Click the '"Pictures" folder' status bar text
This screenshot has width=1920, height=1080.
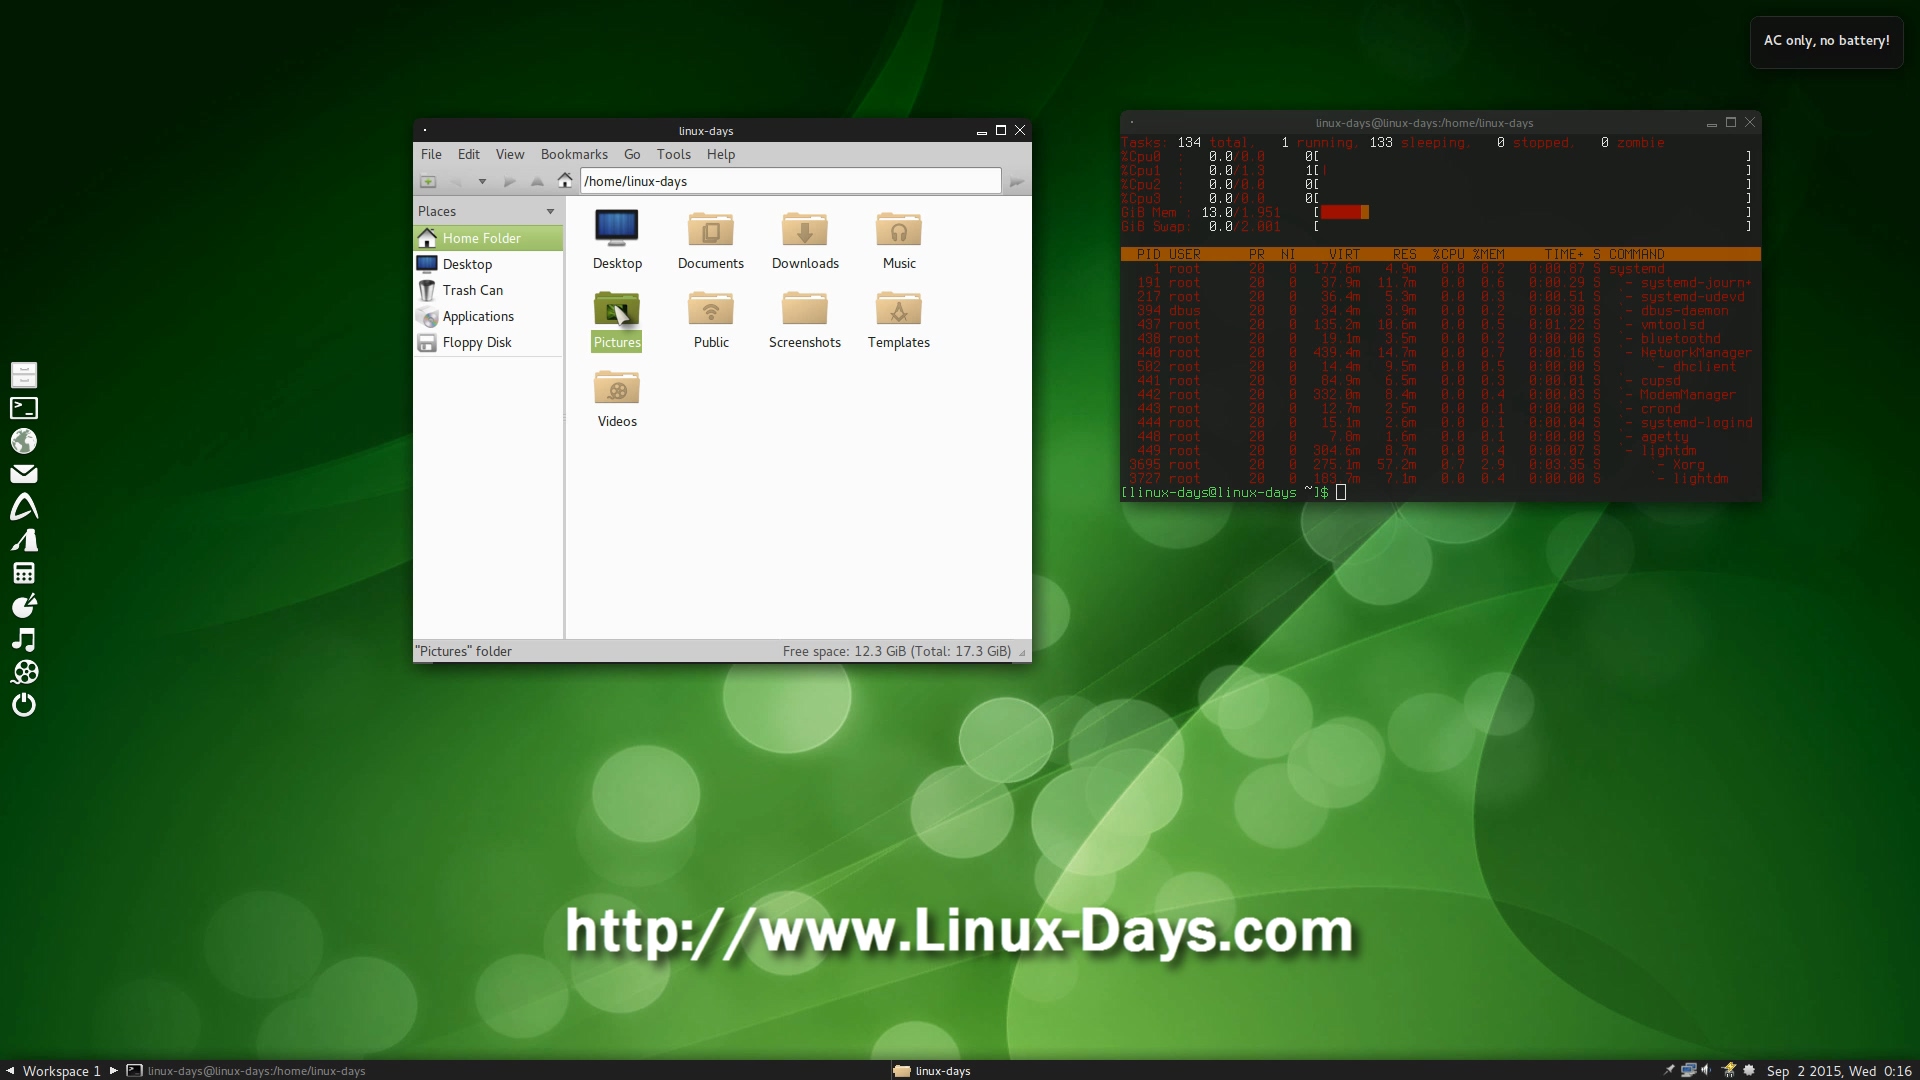click(464, 651)
